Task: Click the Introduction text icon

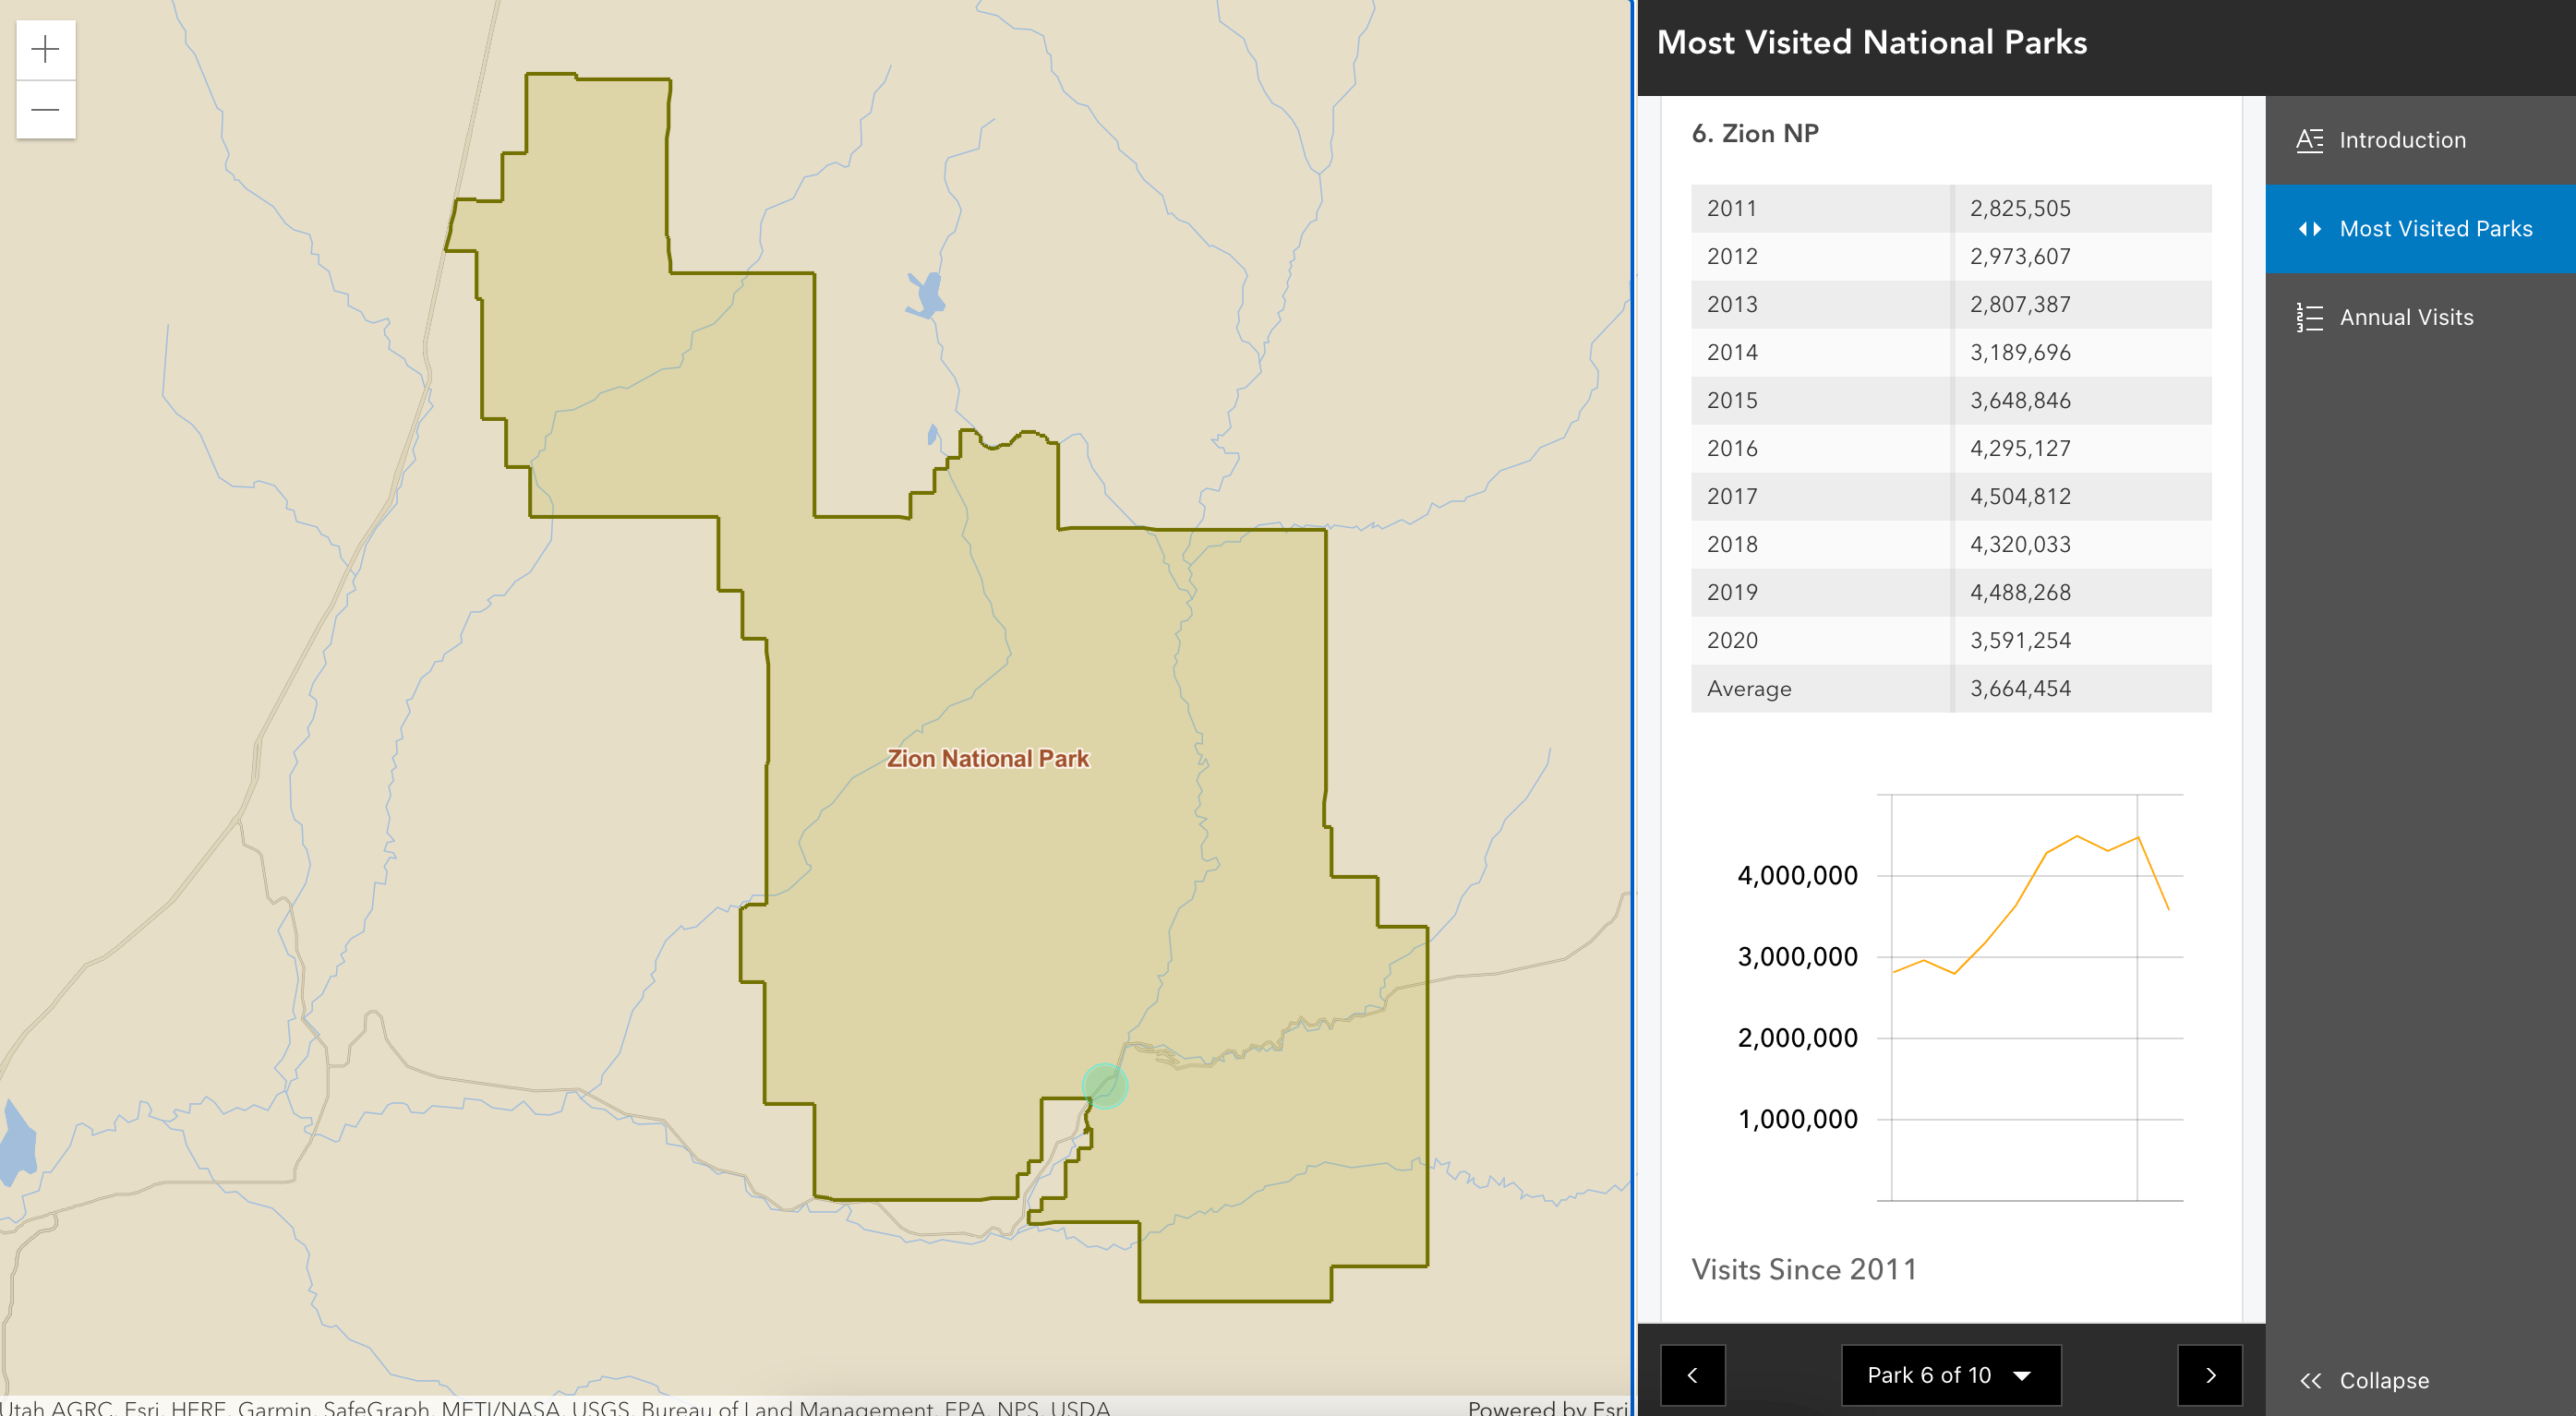Action: click(x=2309, y=140)
